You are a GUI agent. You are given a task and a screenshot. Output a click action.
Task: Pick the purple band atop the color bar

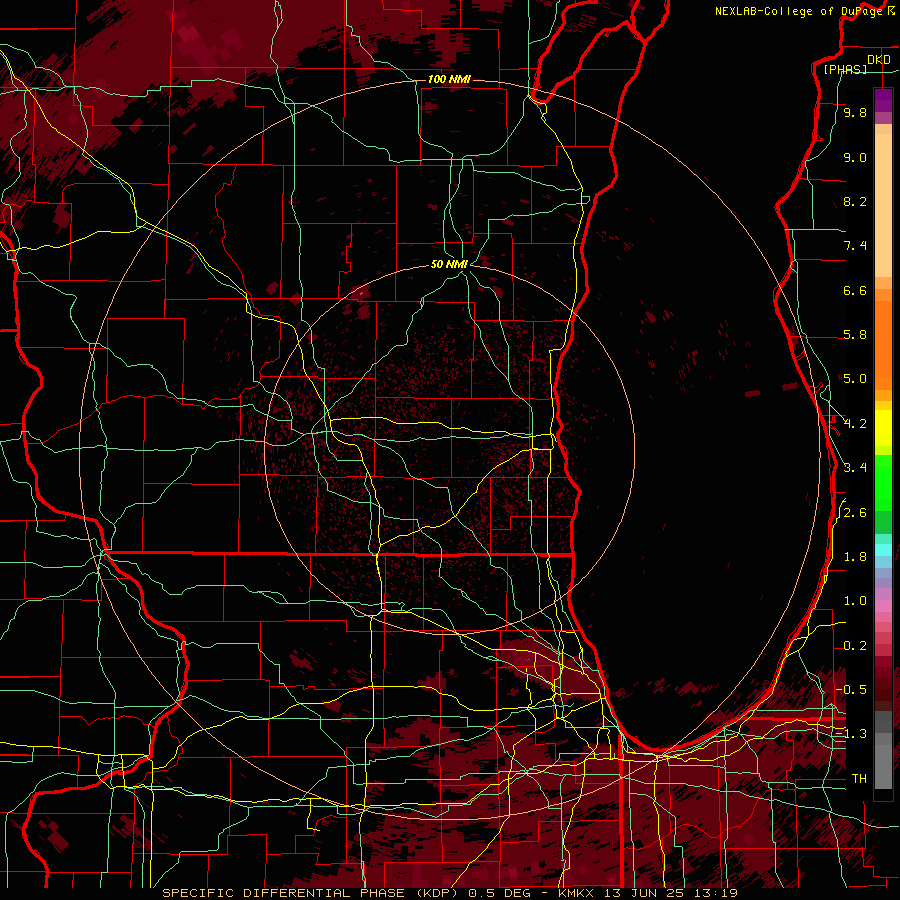click(x=883, y=100)
